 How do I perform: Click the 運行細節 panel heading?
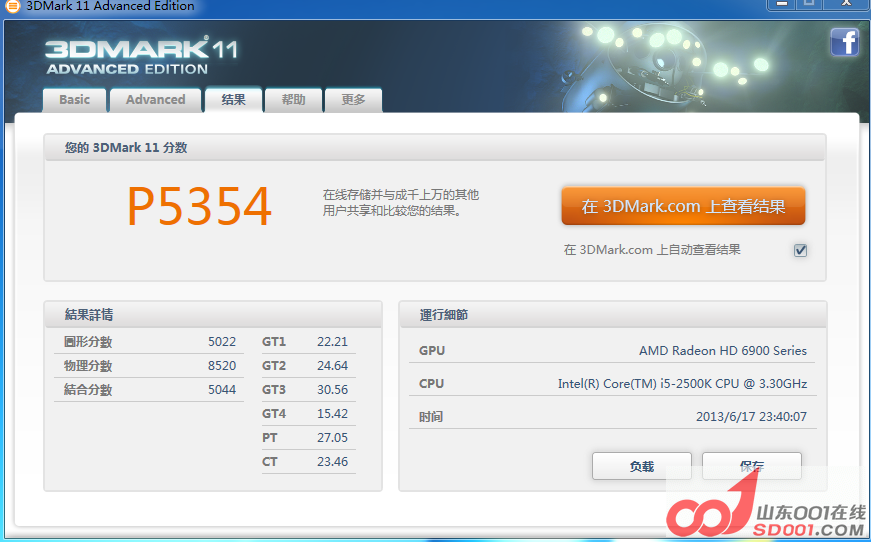click(x=443, y=315)
